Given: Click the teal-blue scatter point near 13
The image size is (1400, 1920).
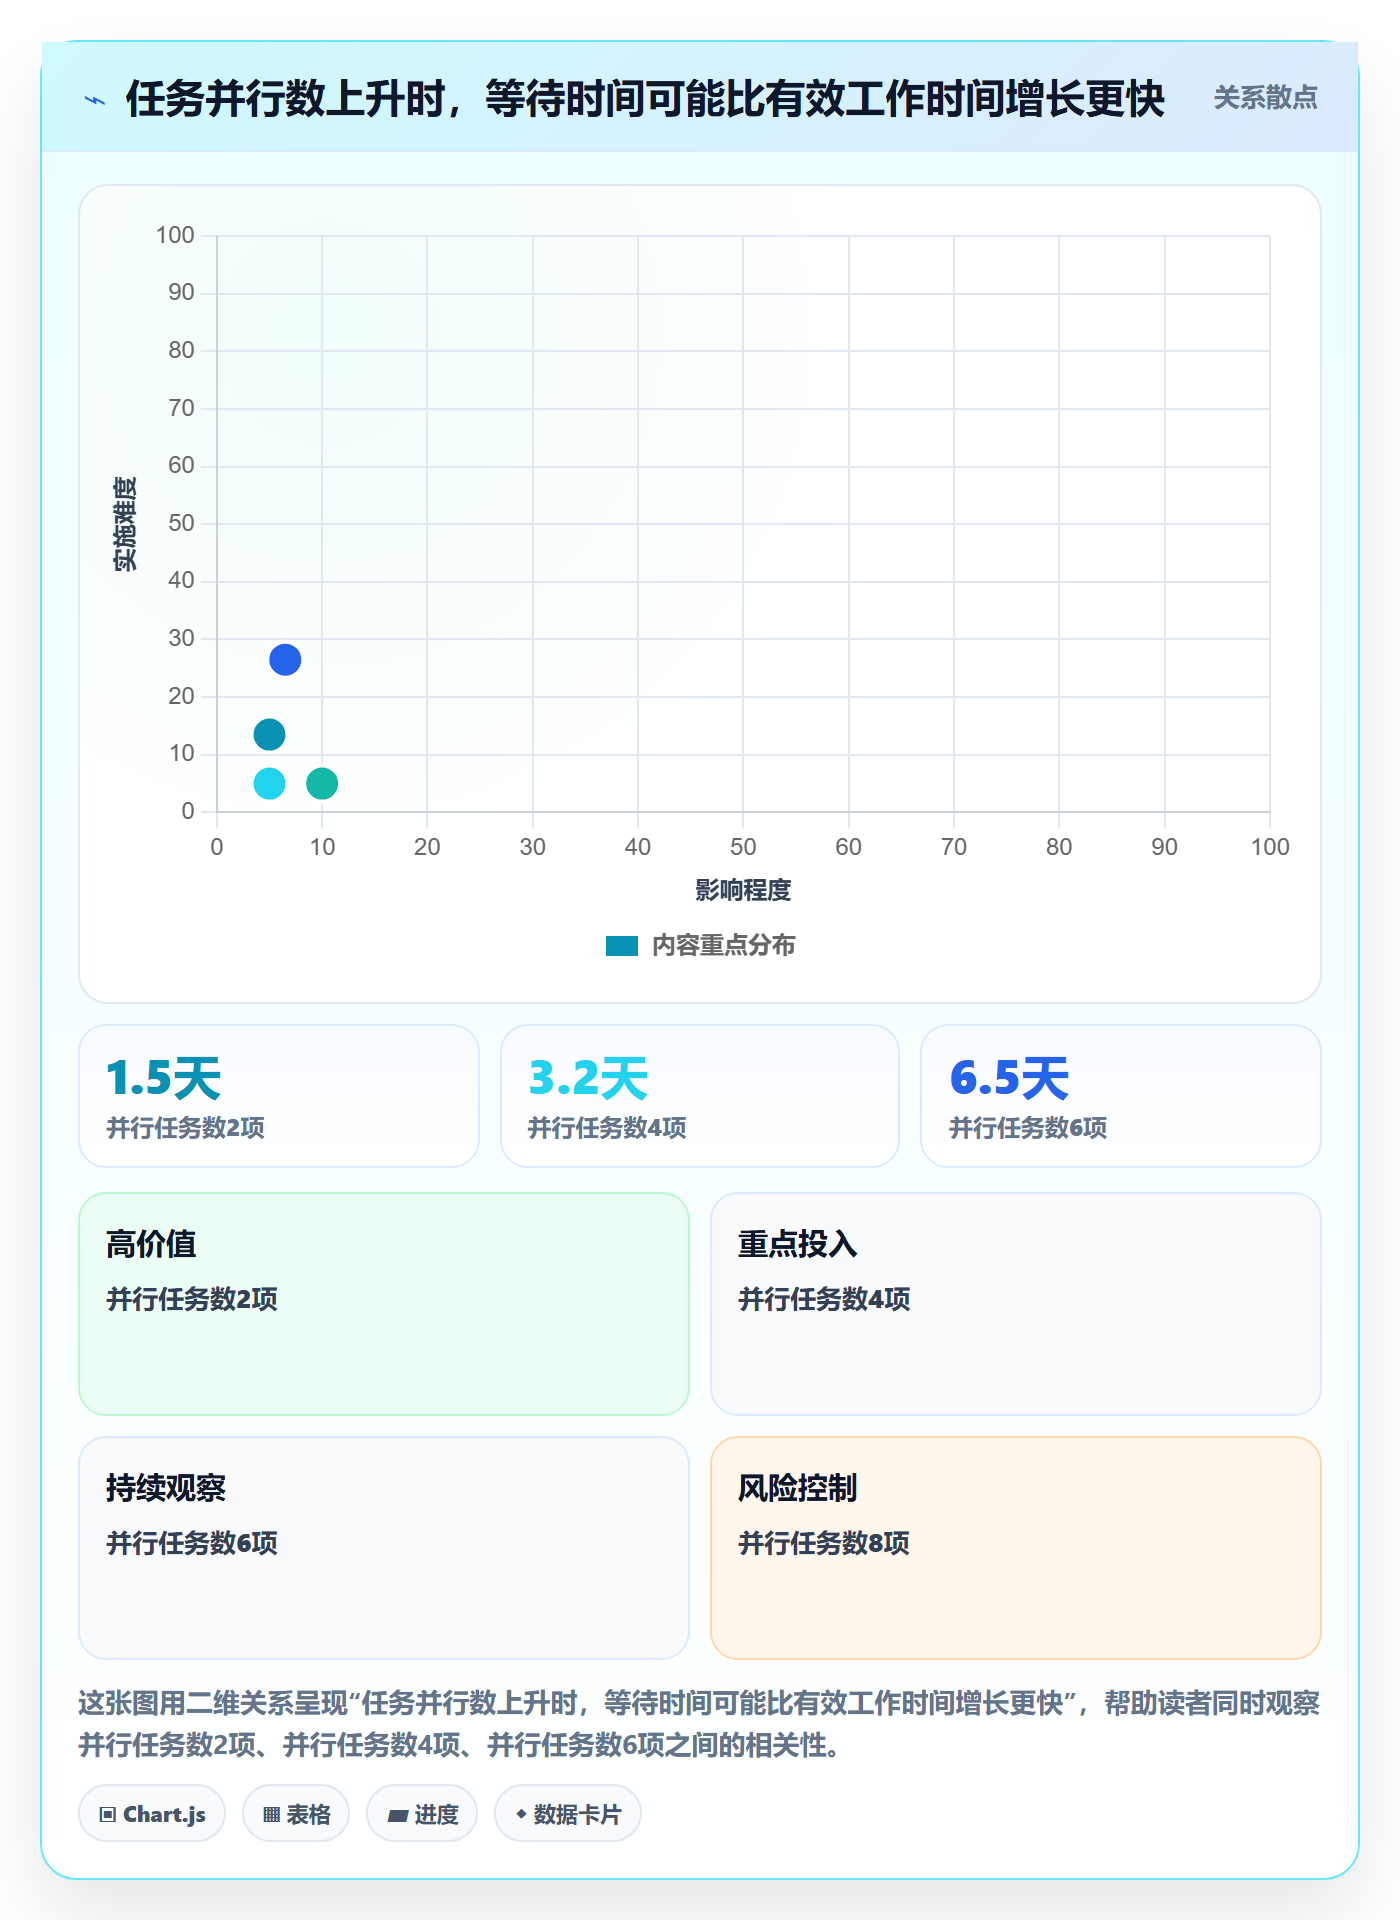Looking at the screenshot, I should pos(269,735).
